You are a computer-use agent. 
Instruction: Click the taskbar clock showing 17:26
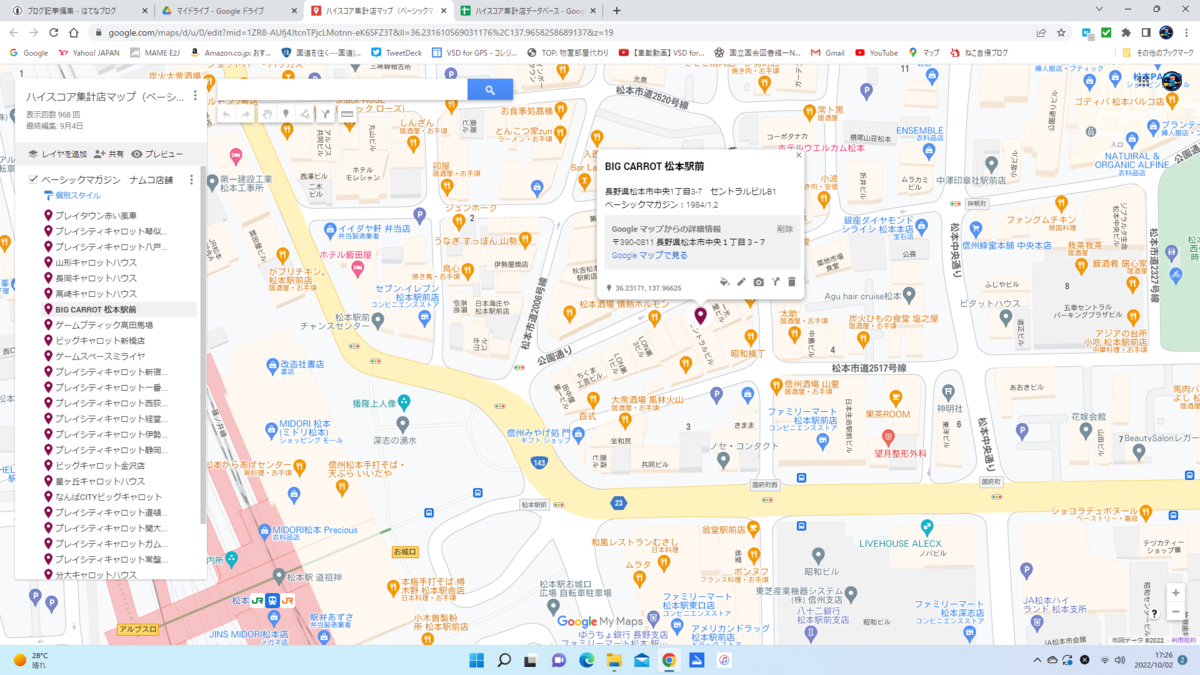[1155, 660]
